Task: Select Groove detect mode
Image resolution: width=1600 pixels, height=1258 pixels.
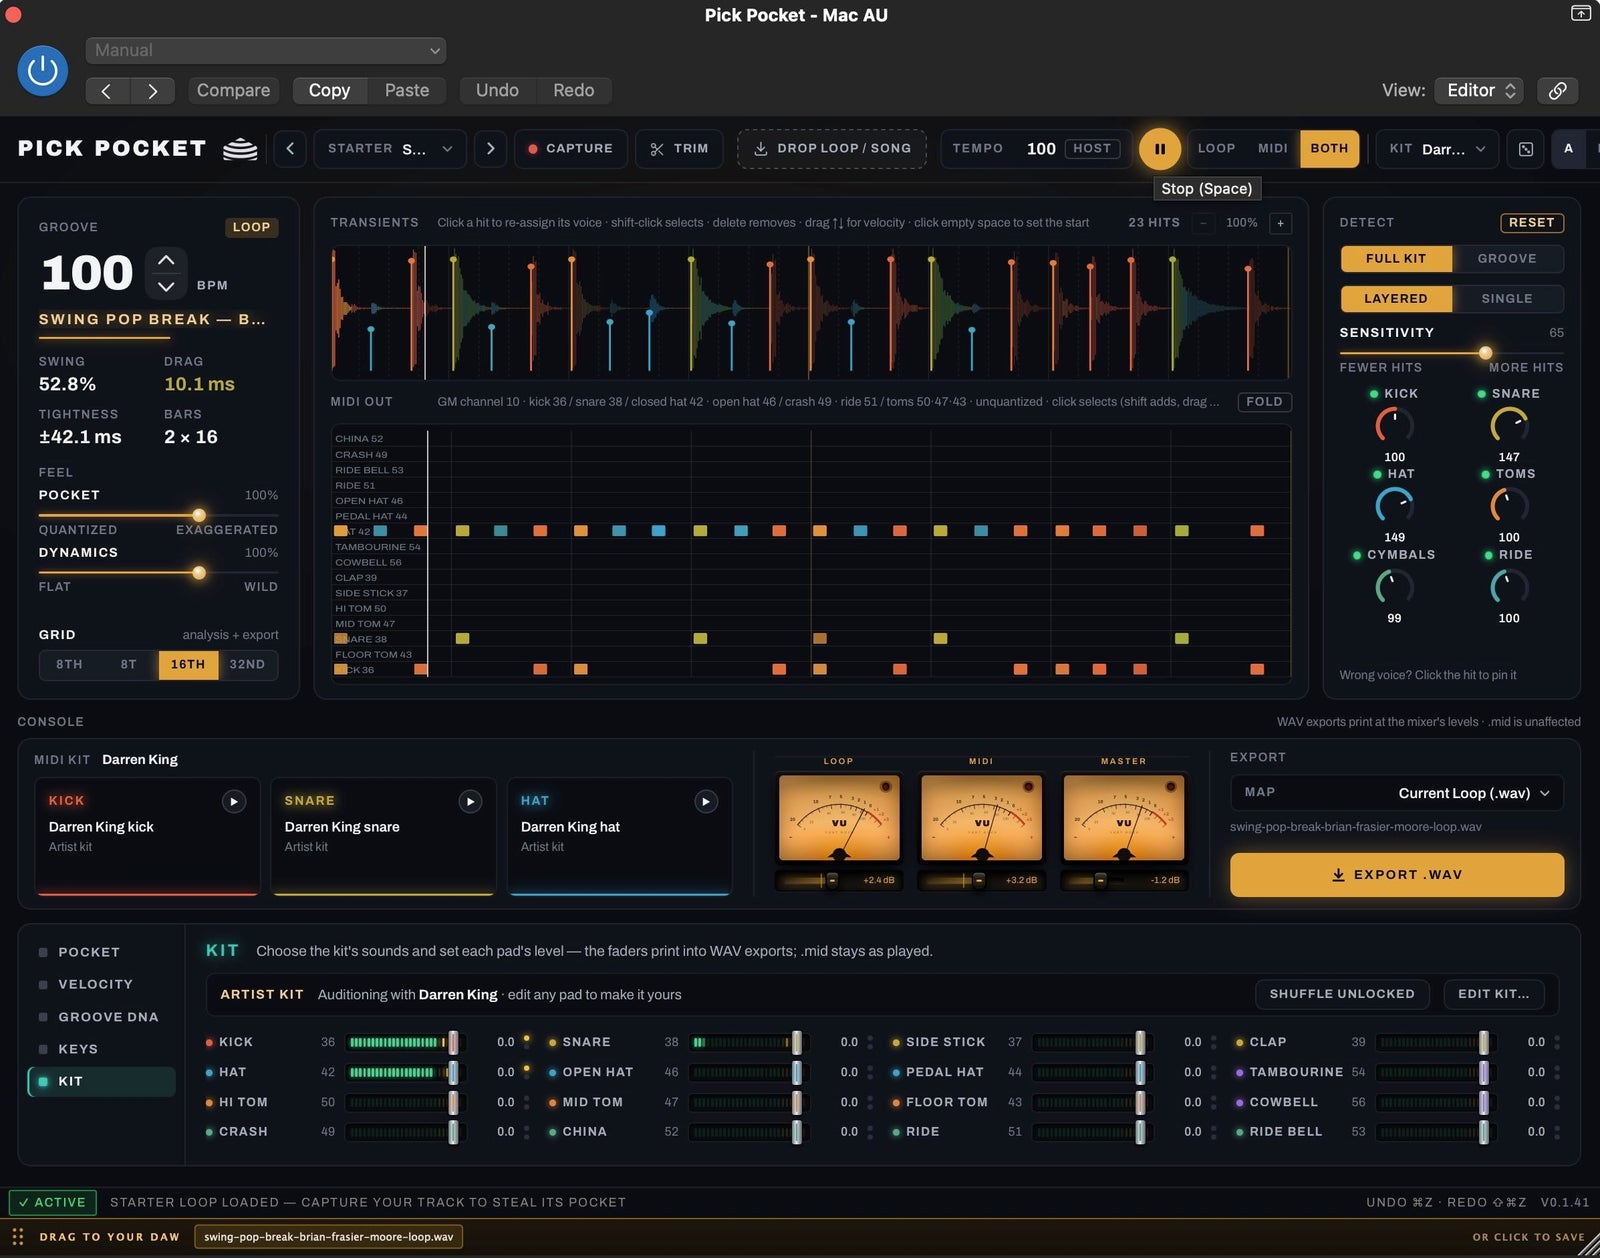Action: pyautogui.click(x=1507, y=258)
